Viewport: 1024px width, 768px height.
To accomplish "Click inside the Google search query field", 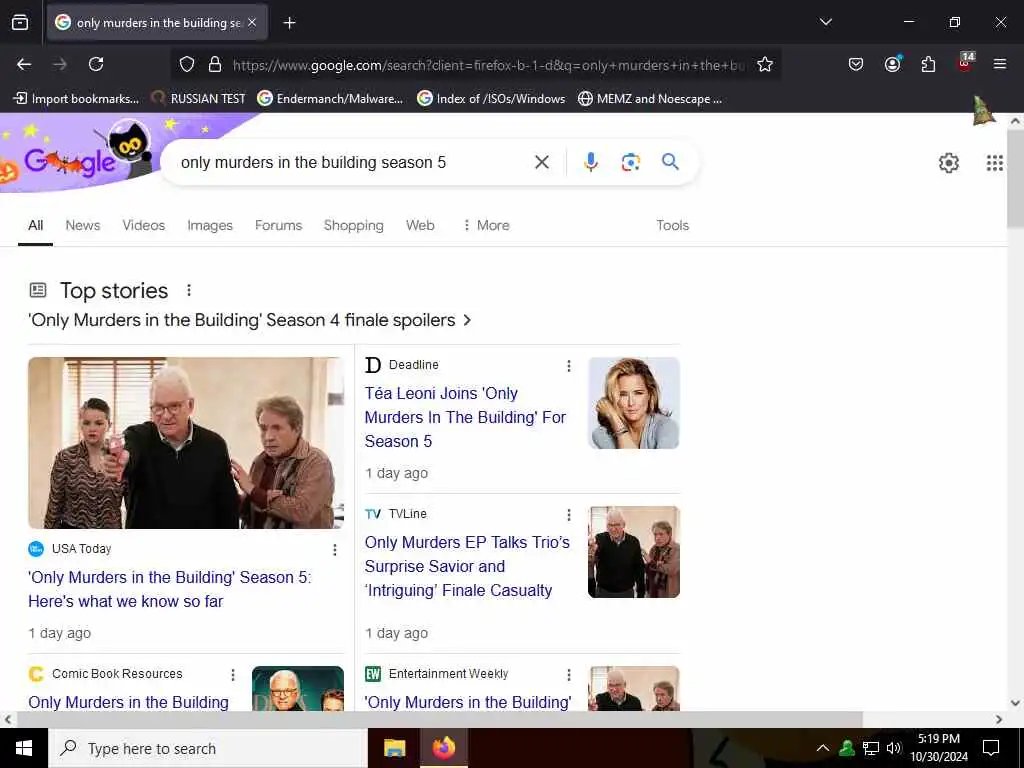I will pyautogui.click(x=353, y=162).
